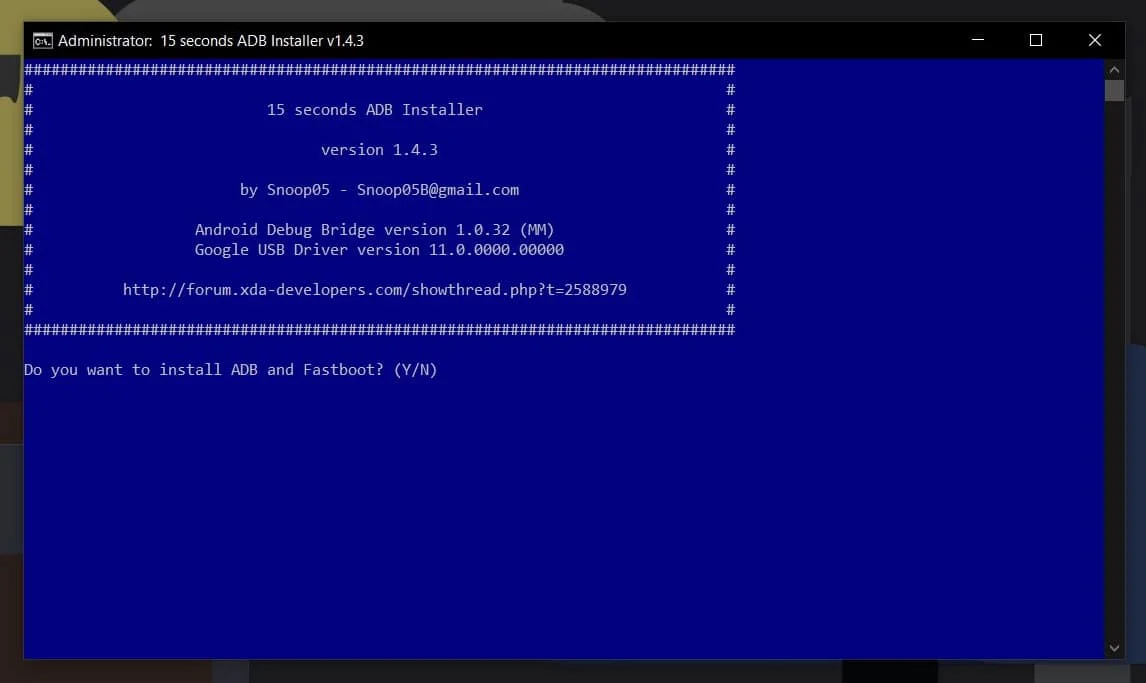Open the console icon system menu
Screen dimensions: 1146x683
[42, 41]
